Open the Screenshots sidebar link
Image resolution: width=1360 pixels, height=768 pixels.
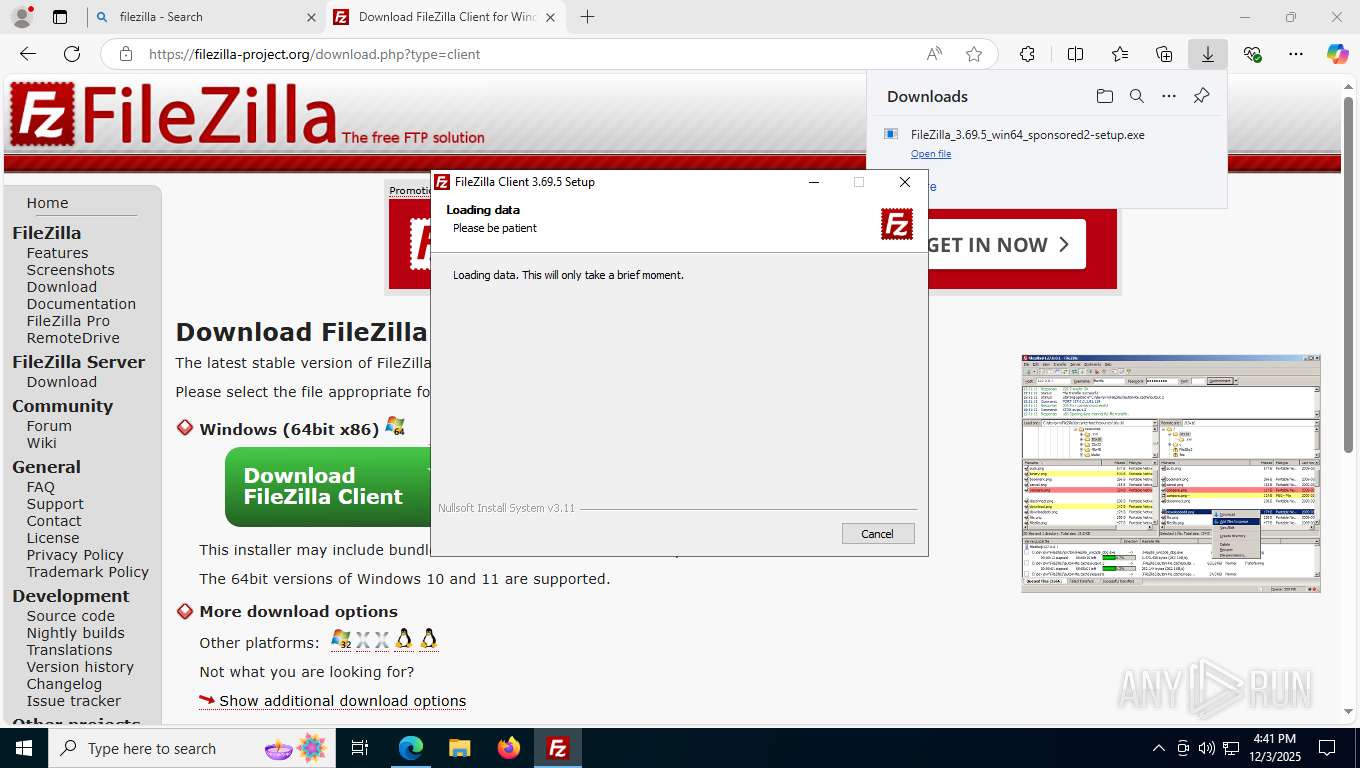pos(70,270)
